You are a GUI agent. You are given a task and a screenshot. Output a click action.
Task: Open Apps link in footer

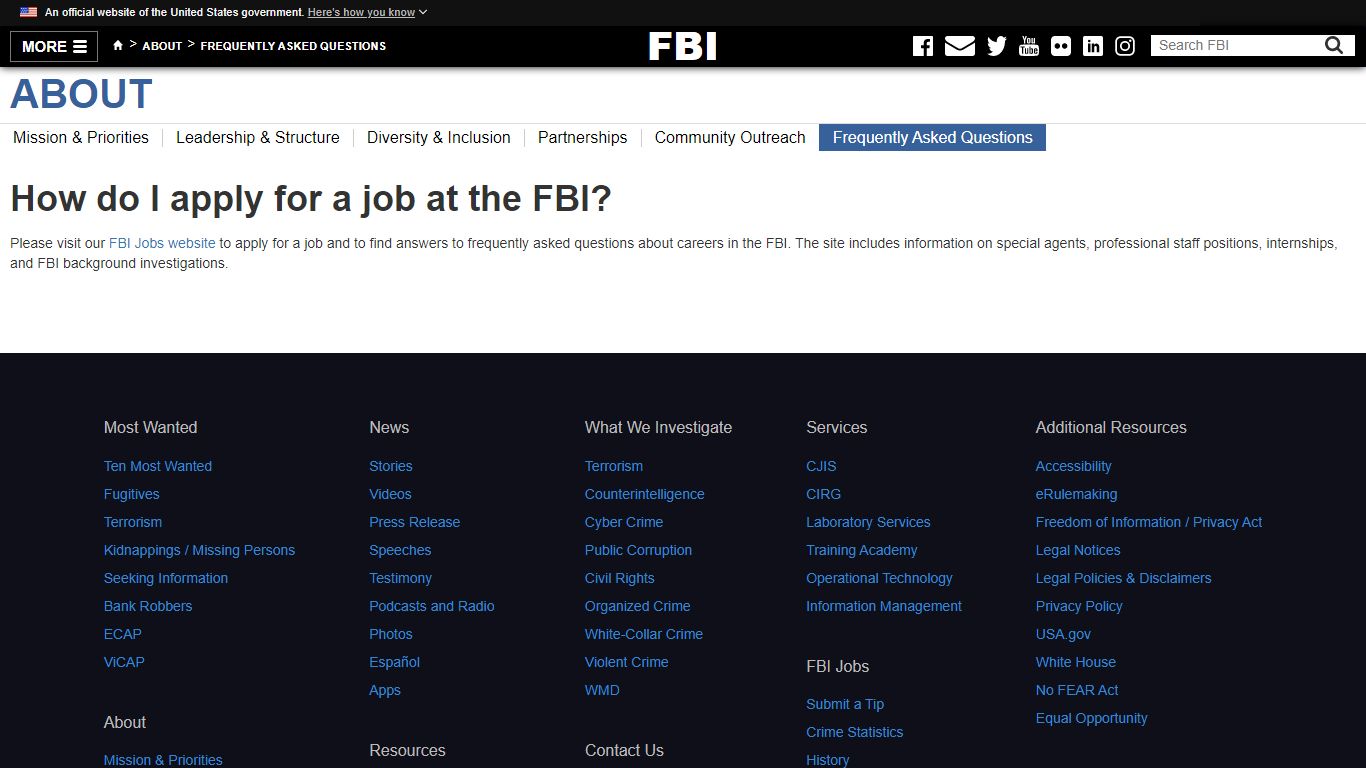pyautogui.click(x=385, y=690)
